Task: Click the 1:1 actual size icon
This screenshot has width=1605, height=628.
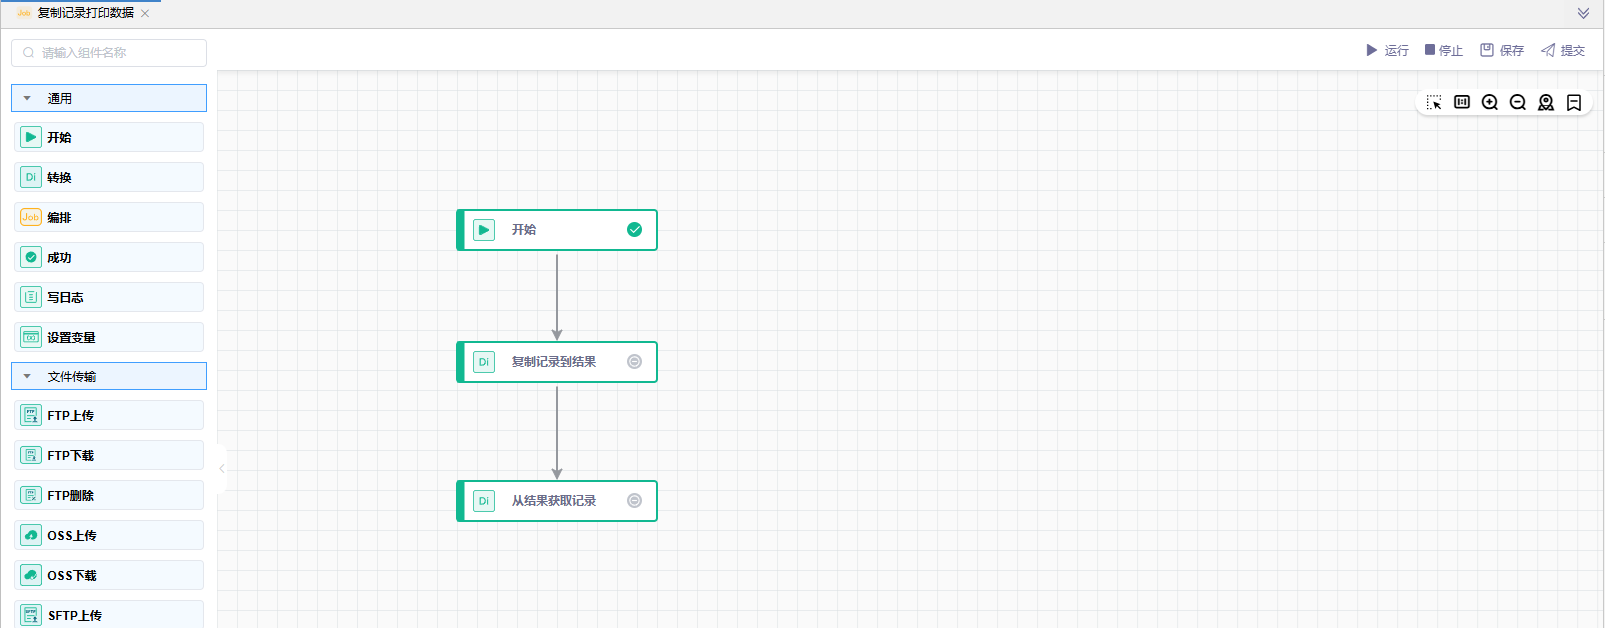Action: [x=1462, y=102]
